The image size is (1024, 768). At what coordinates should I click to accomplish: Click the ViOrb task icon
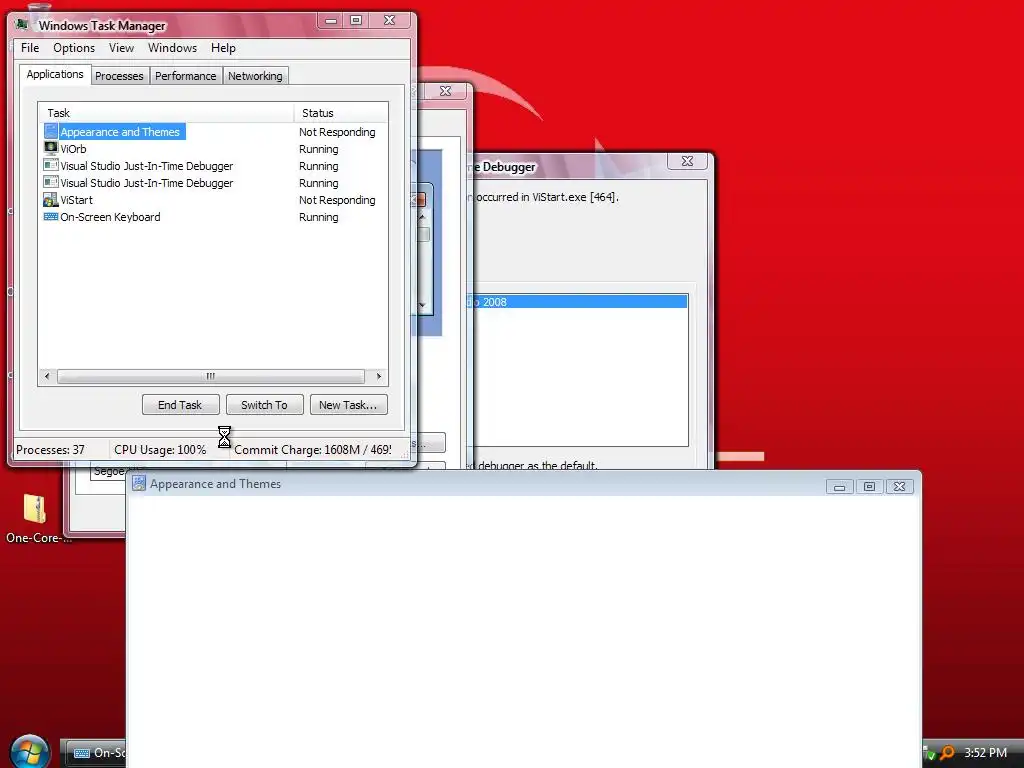[51, 148]
